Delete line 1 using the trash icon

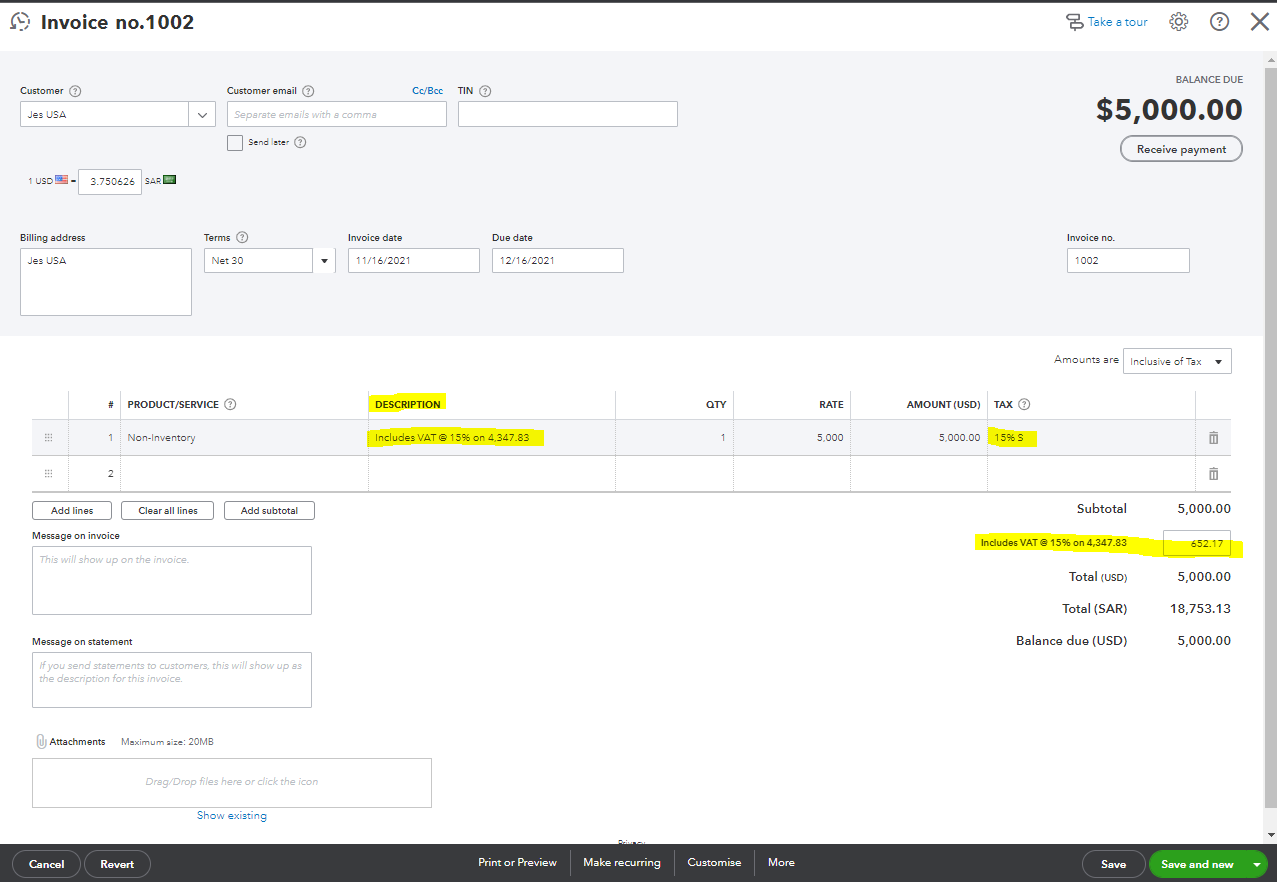[1213, 437]
